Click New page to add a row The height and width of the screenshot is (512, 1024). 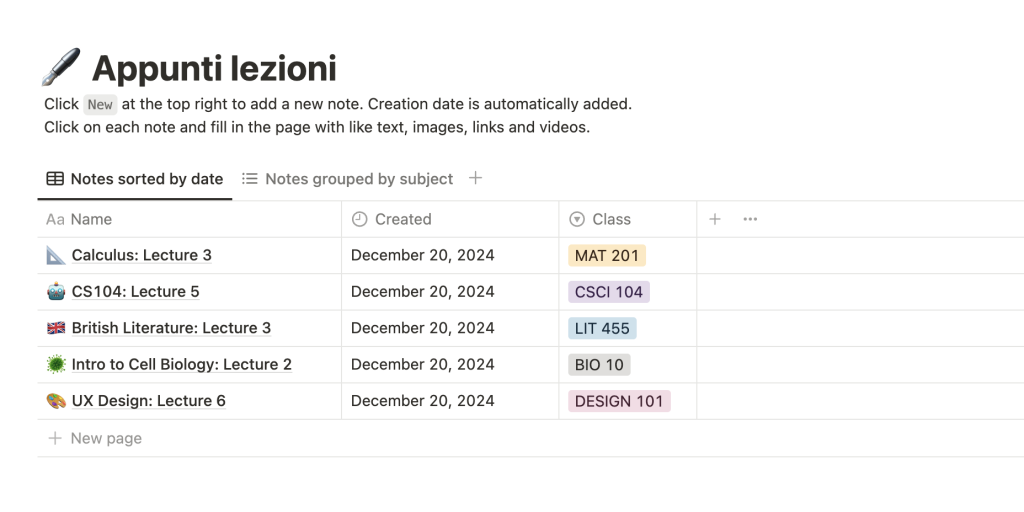pyautogui.click(x=106, y=438)
